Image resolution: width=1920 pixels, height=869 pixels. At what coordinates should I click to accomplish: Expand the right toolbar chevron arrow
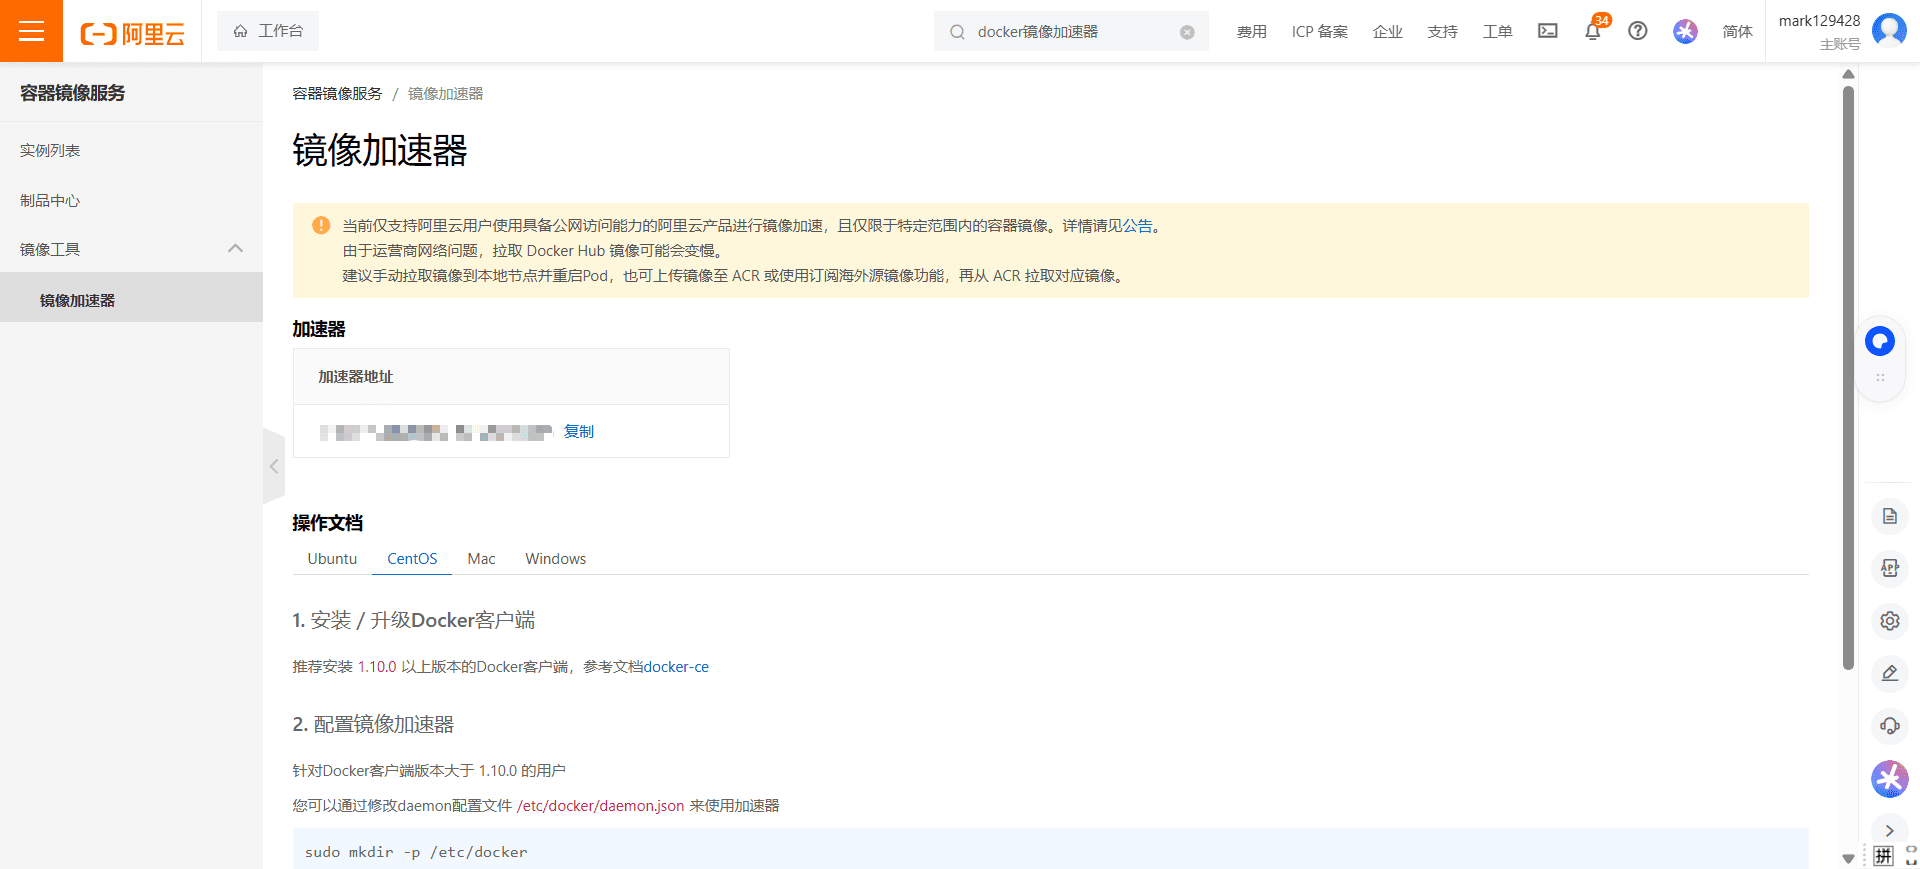(1889, 831)
